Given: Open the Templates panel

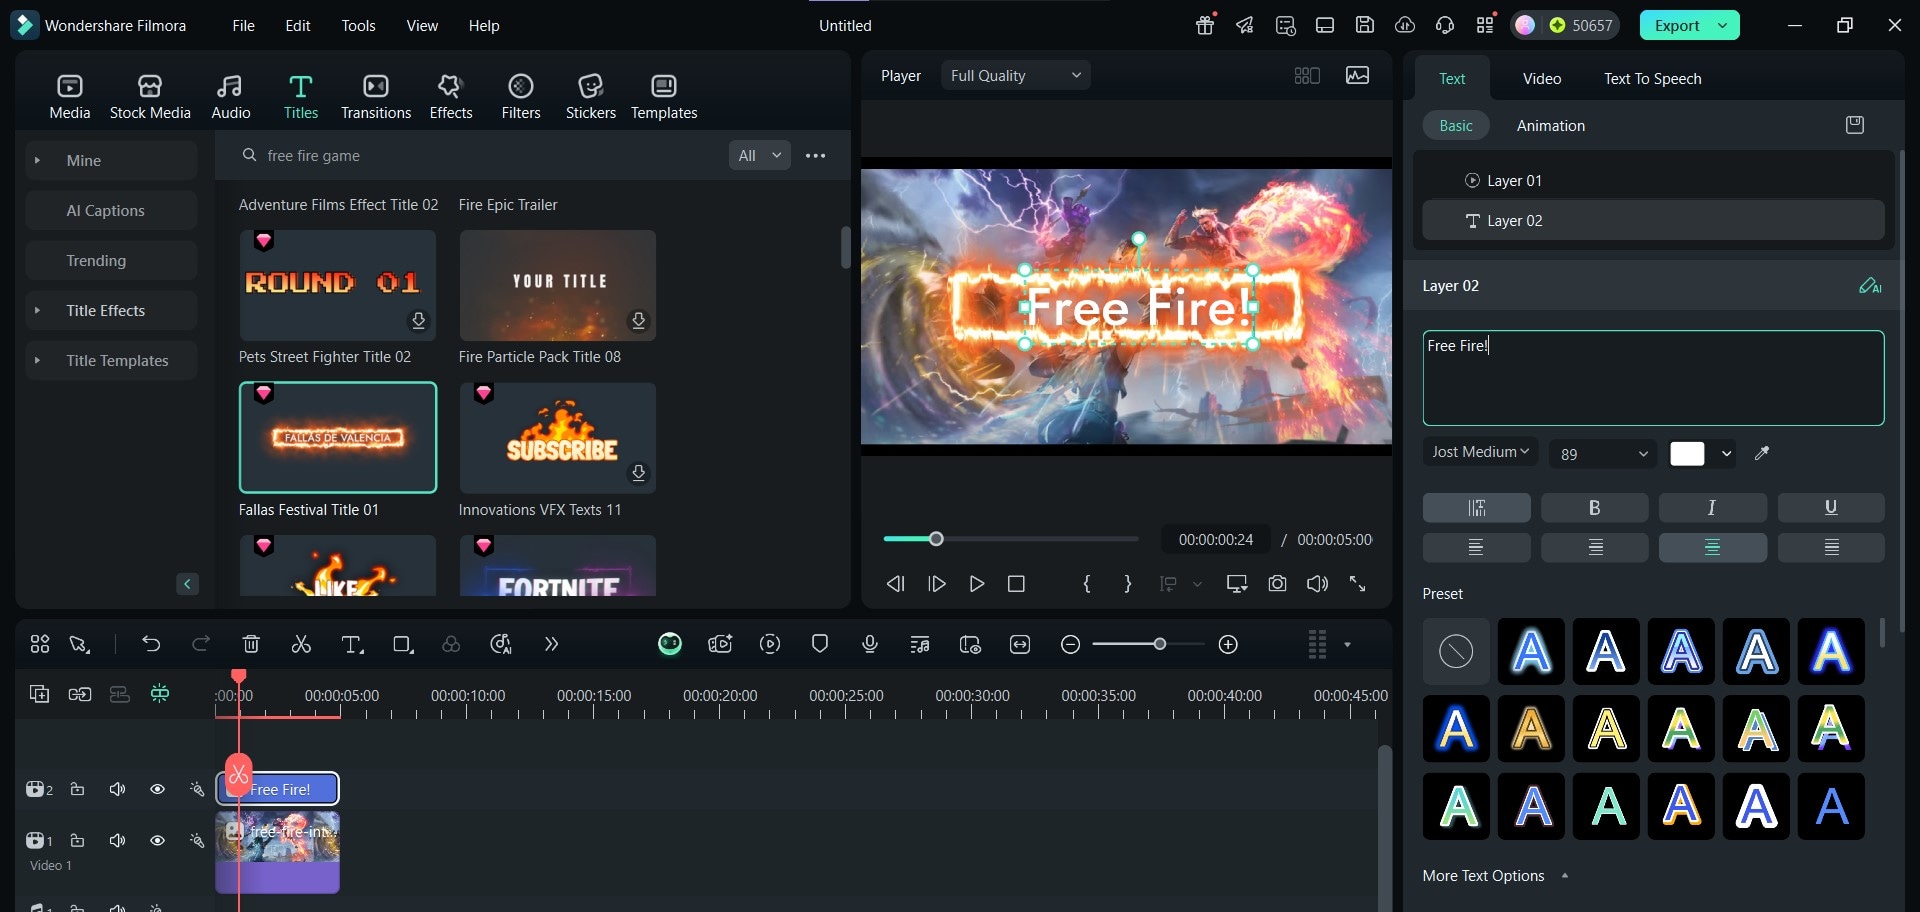Looking at the screenshot, I should [664, 97].
